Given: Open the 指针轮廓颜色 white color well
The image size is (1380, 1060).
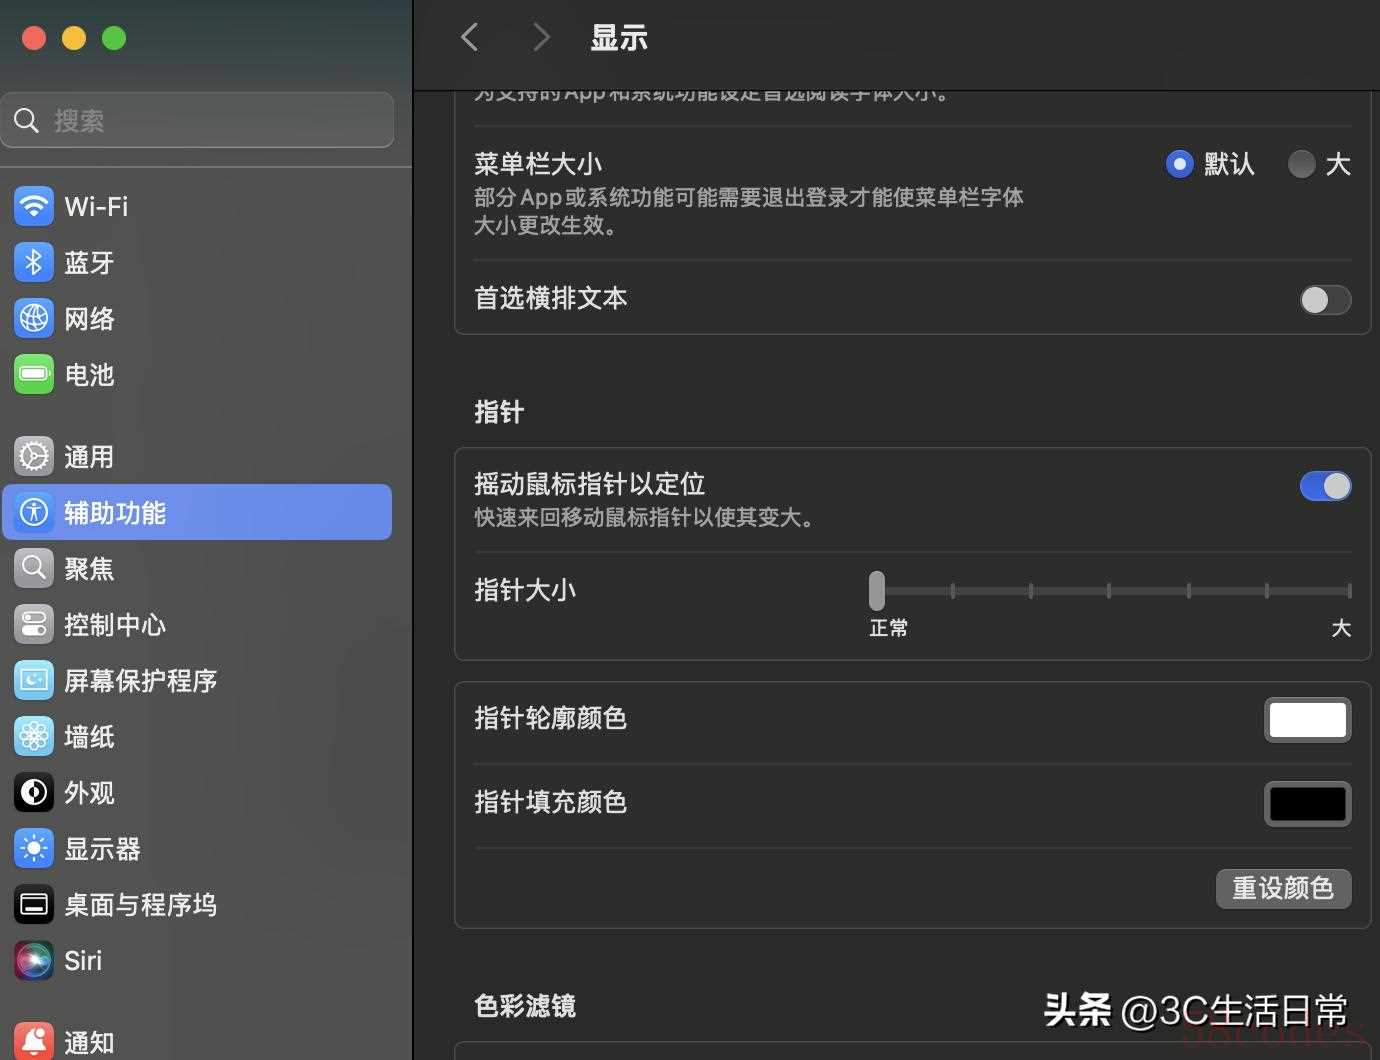Looking at the screenshot, I should pos(1307,720).
